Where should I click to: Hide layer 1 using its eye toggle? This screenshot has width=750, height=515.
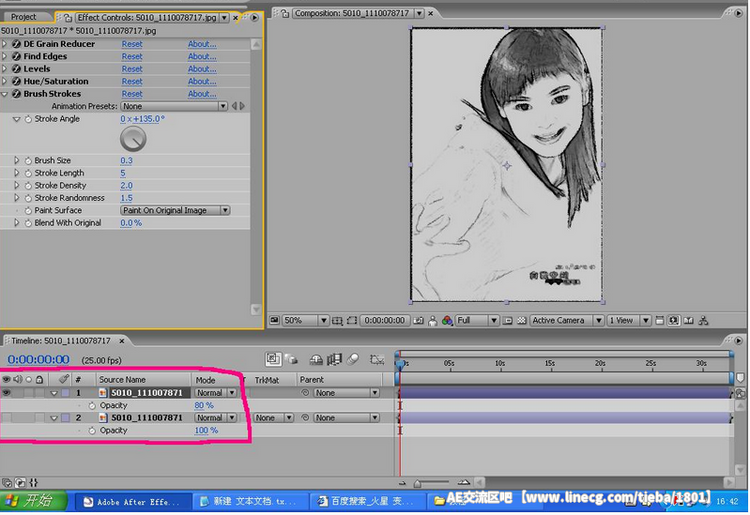click(7, 393)
